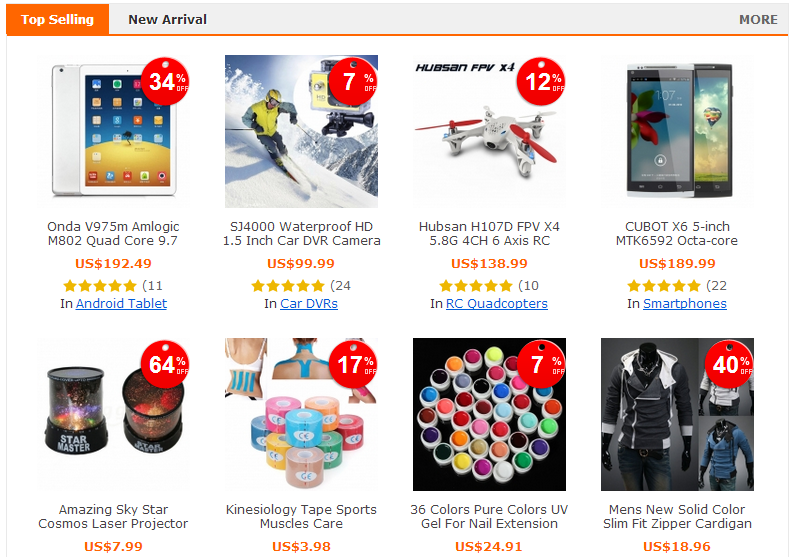Open the Onda V975m tablet product image
Image resolution: width=793 pixels, height=557 pixels.
point(113,131)
